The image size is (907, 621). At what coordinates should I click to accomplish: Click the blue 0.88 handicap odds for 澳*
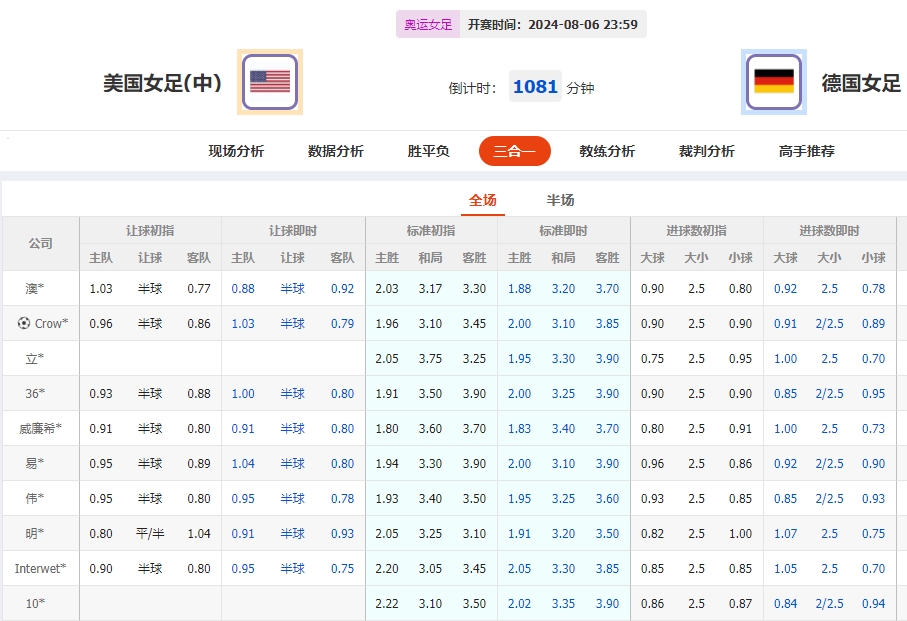tap(243, 288)
